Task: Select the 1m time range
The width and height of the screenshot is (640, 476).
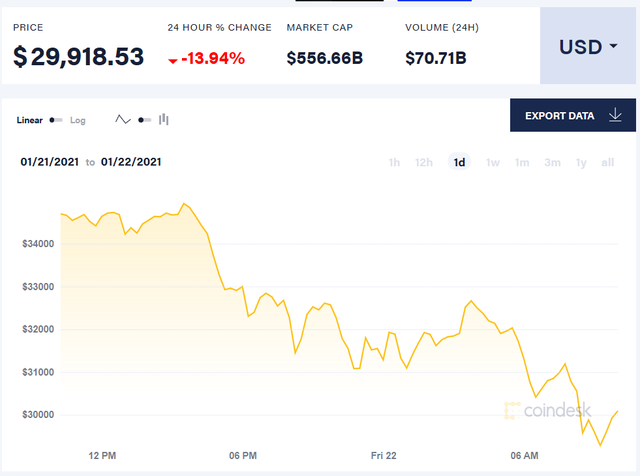Action: pyautogui.click(x=521, y=162)
